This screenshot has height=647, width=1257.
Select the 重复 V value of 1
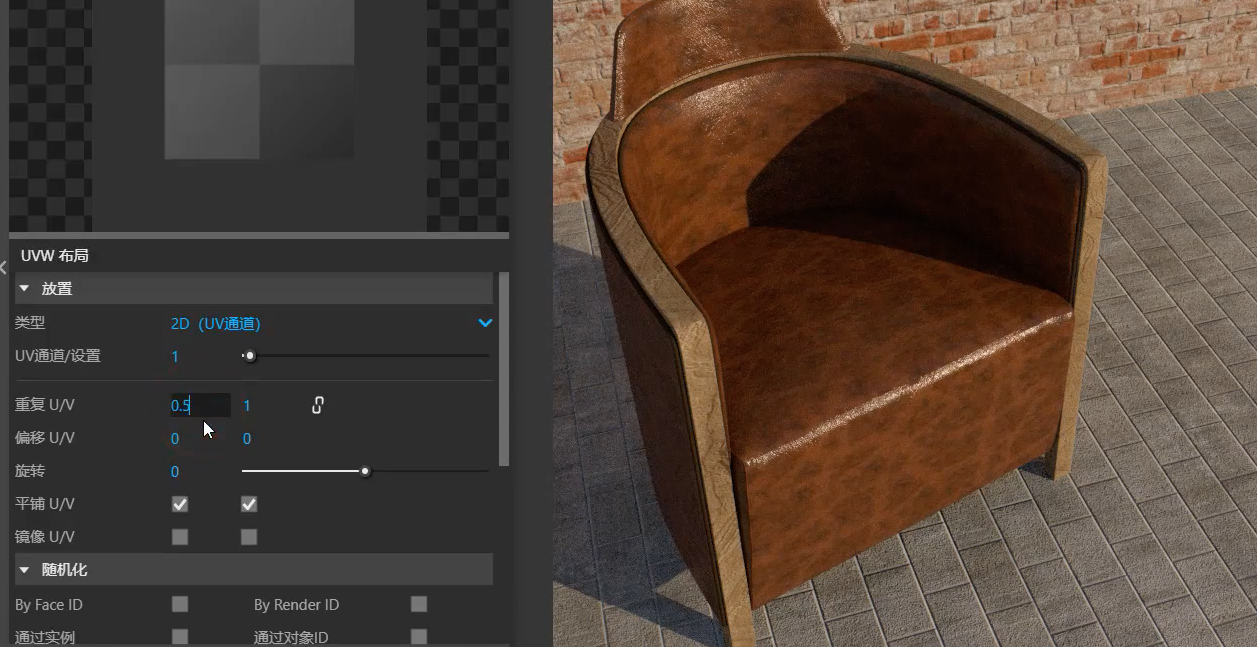coord(247,406)
